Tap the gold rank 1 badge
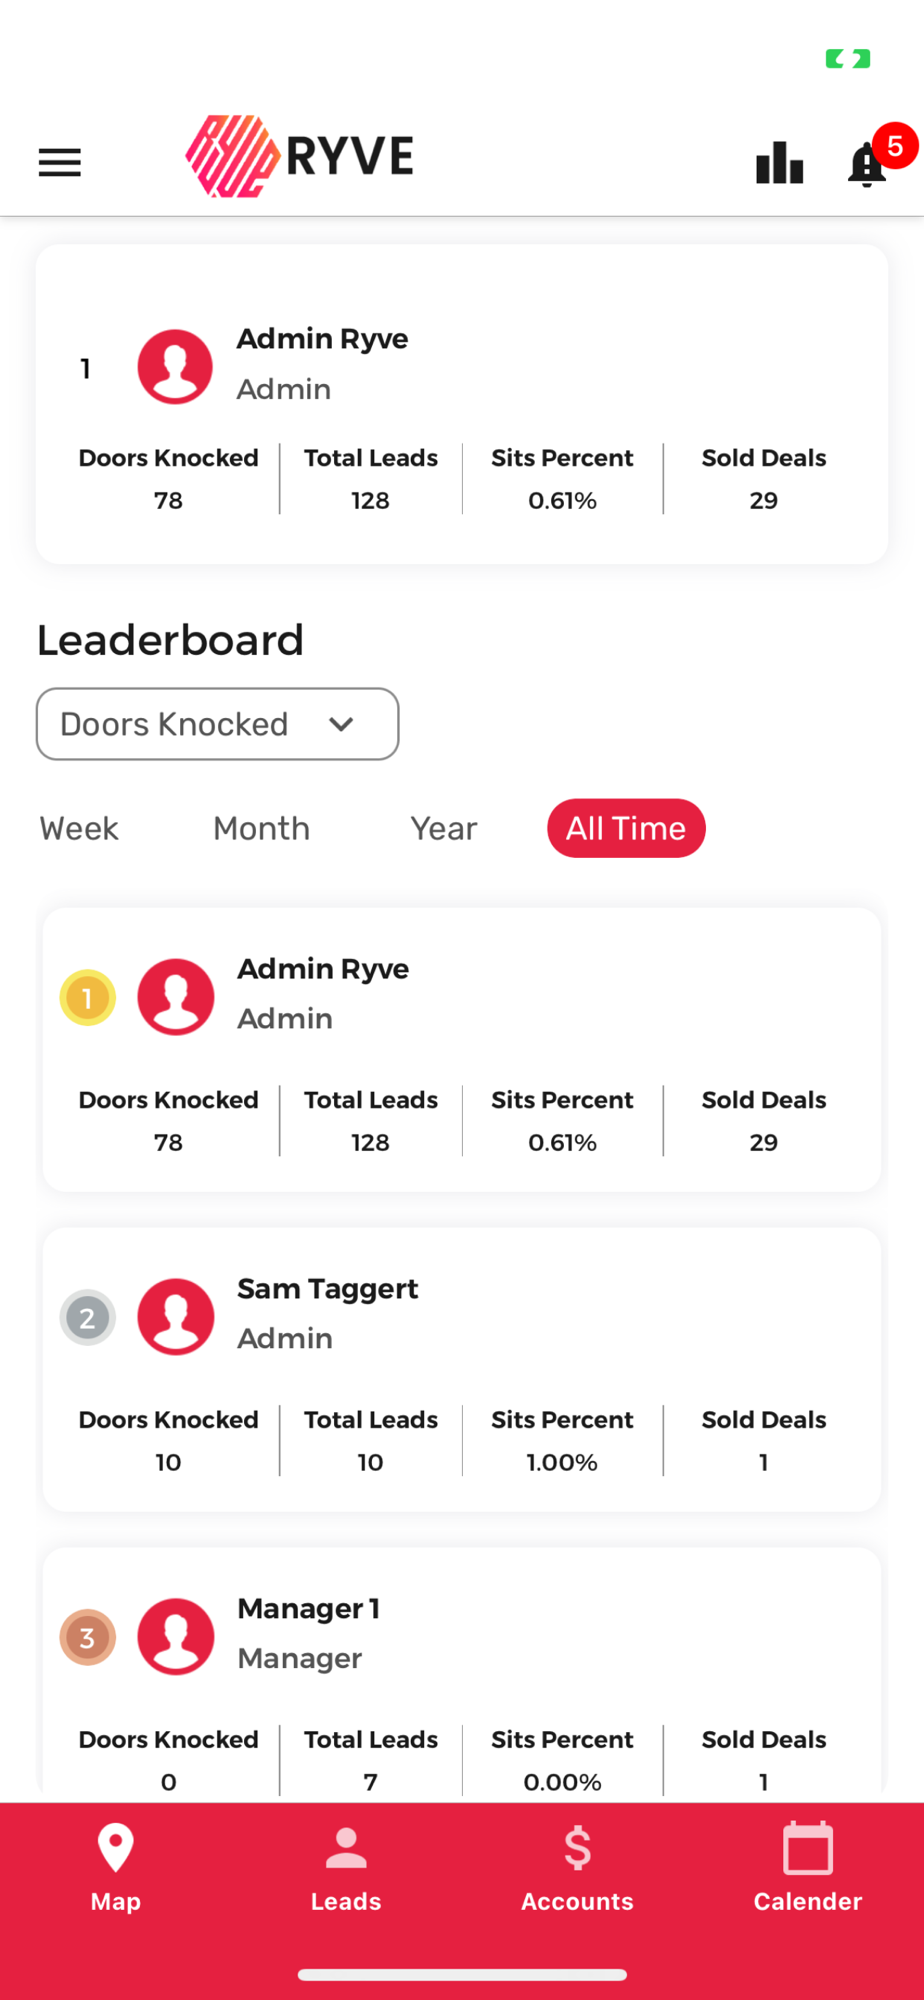The image size is (924, 2000). tap(88, 998)
